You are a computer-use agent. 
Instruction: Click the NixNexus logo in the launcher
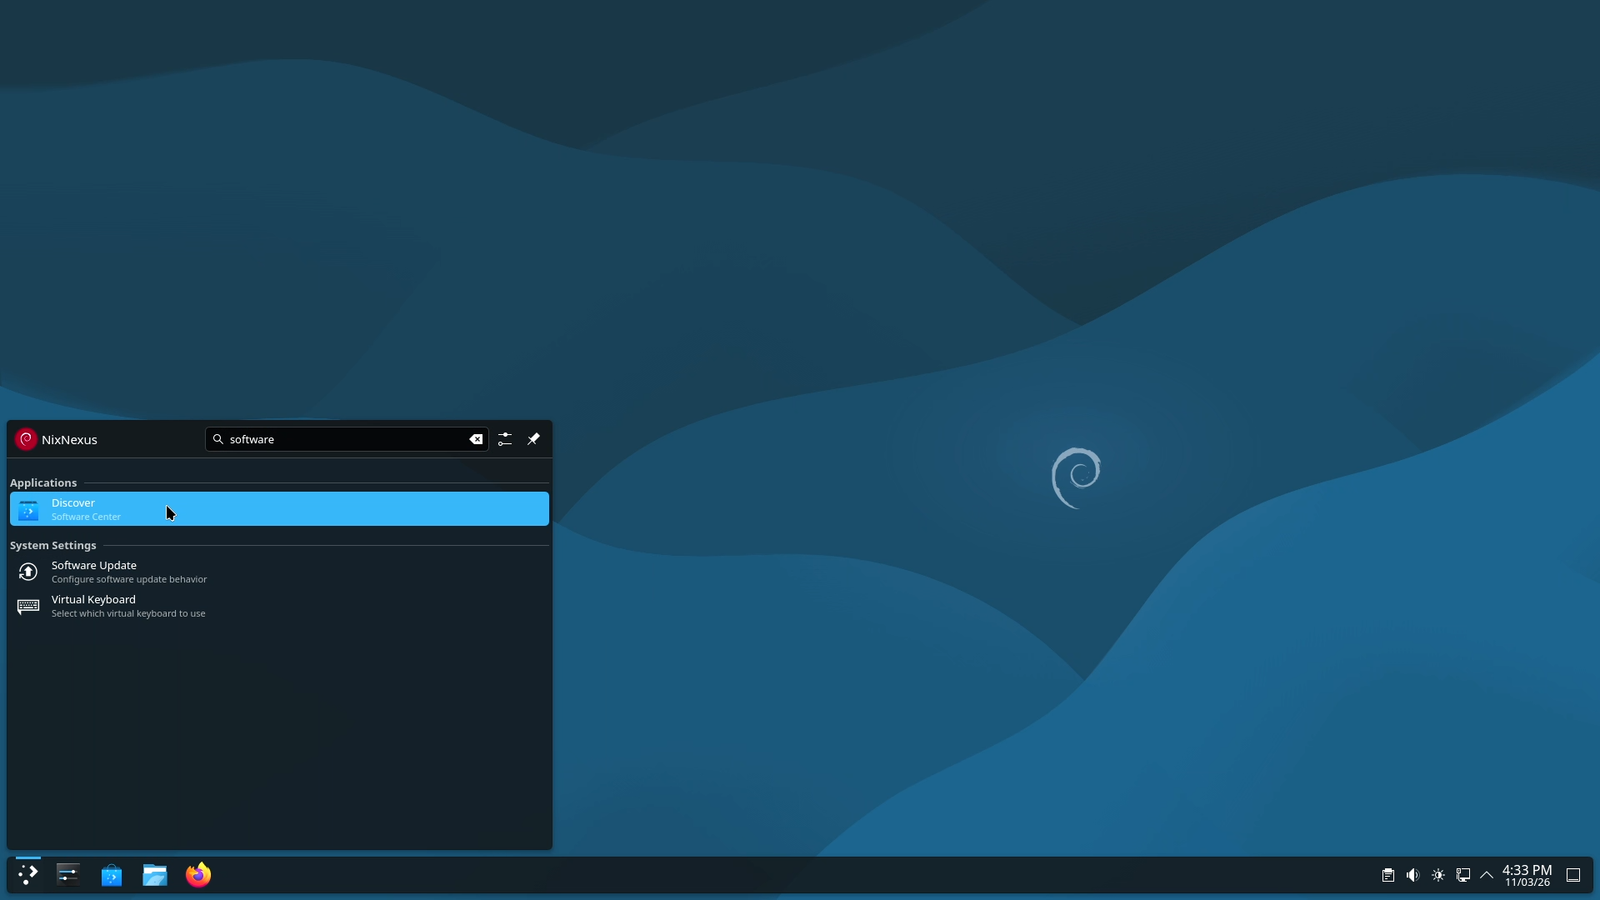[25, 439]
